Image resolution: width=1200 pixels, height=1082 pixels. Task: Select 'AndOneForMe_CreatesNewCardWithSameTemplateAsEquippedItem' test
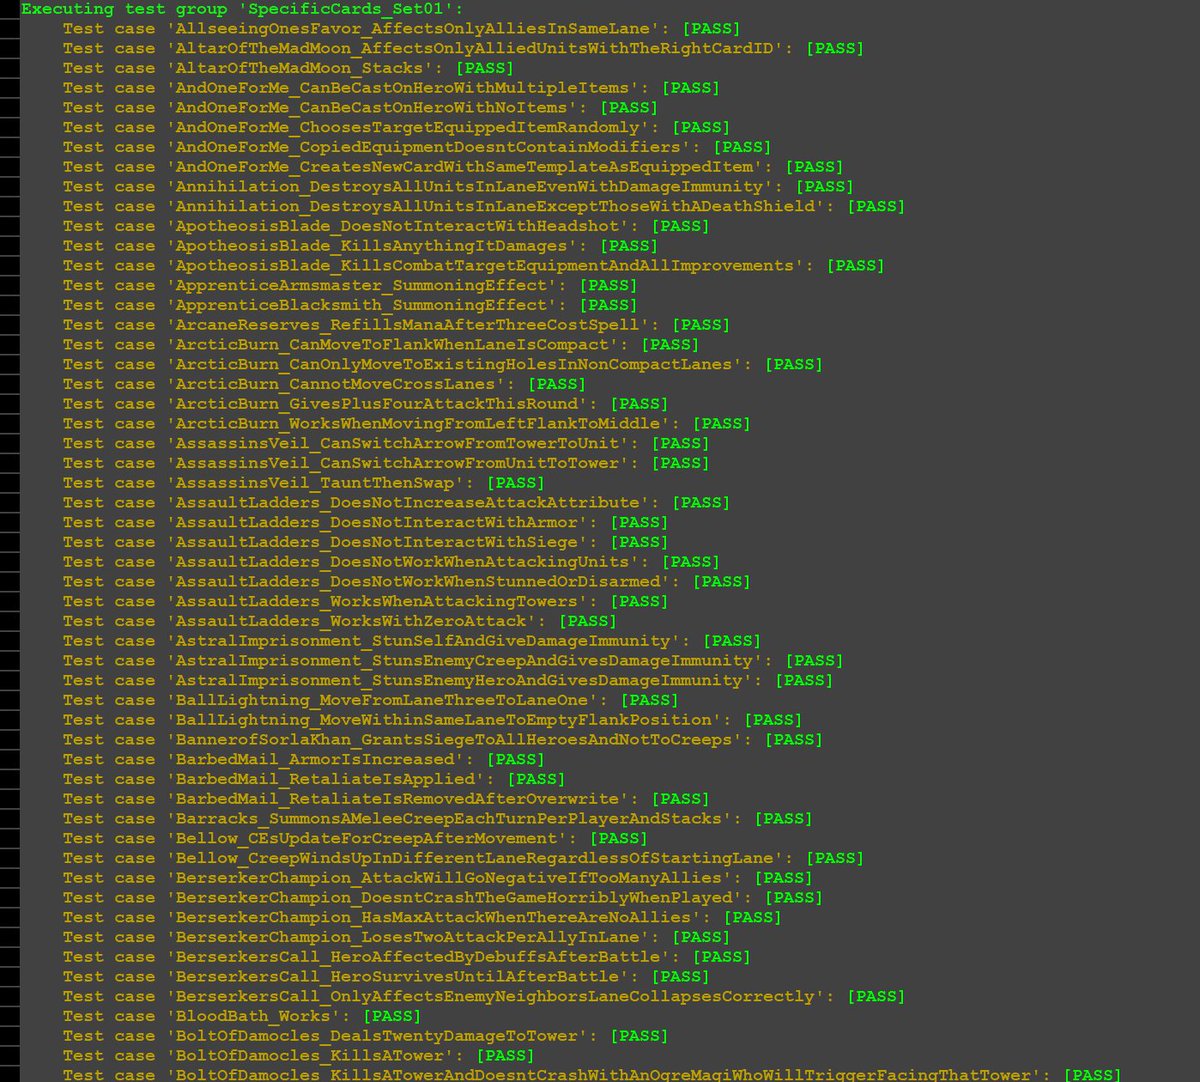tap(453, 167)
